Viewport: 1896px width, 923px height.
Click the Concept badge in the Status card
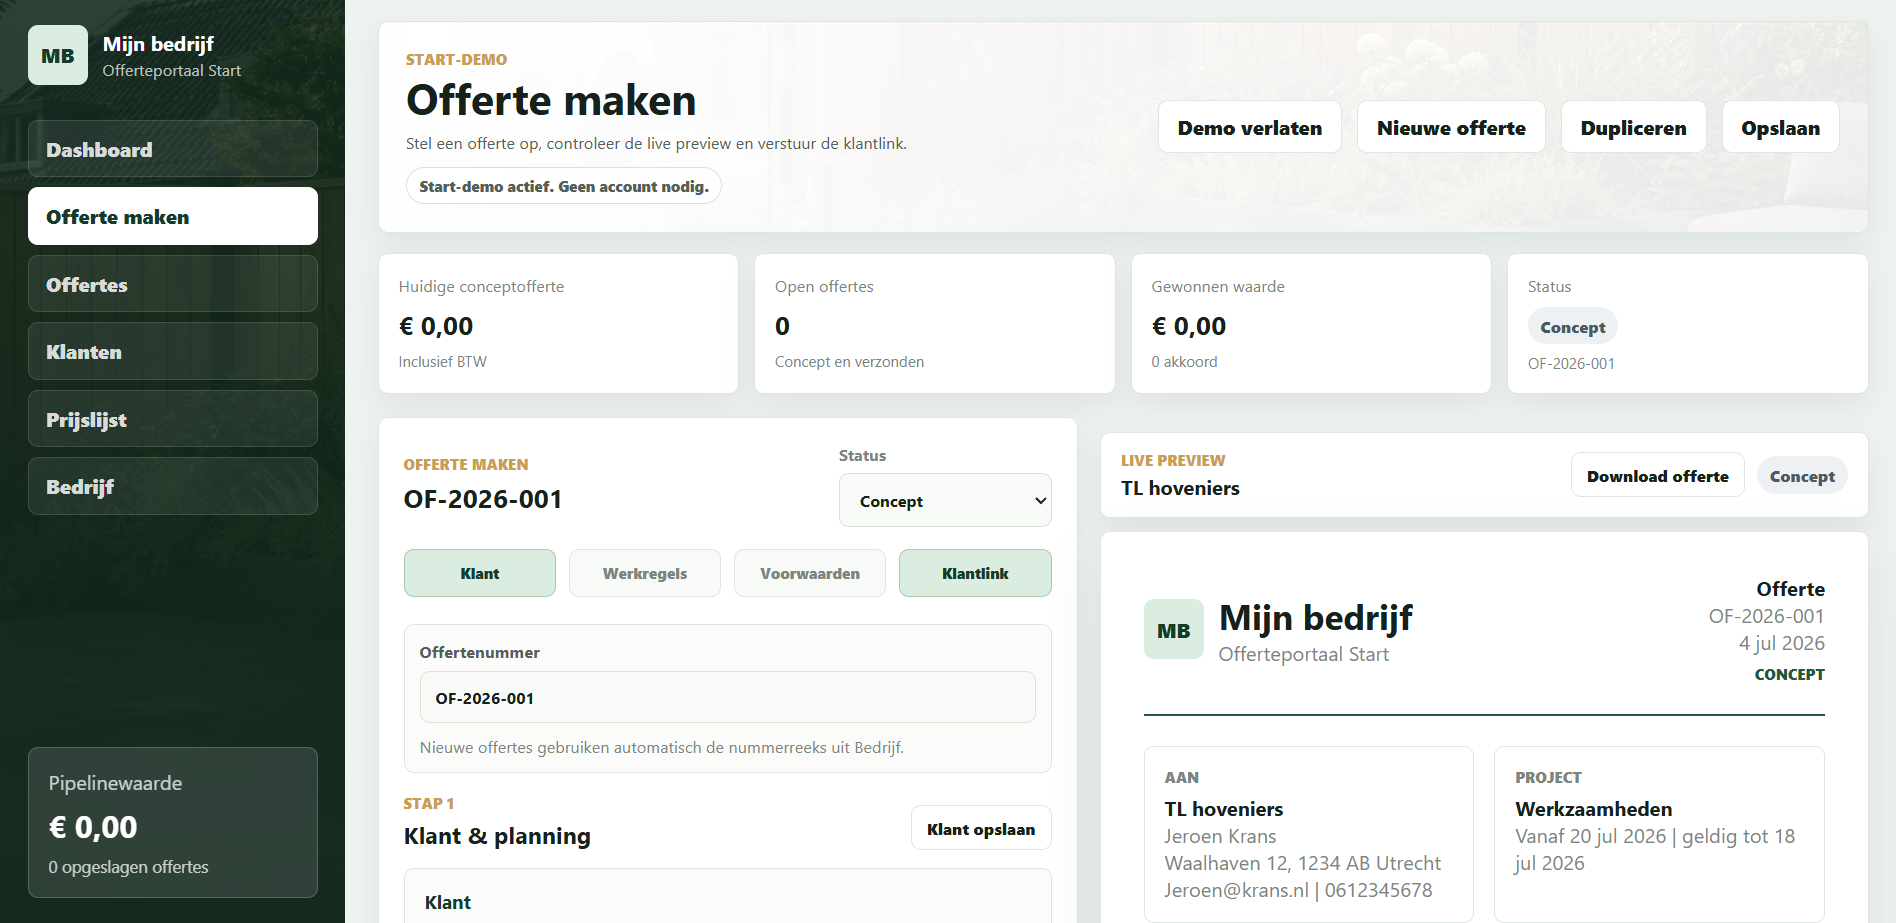[1572, 326]
